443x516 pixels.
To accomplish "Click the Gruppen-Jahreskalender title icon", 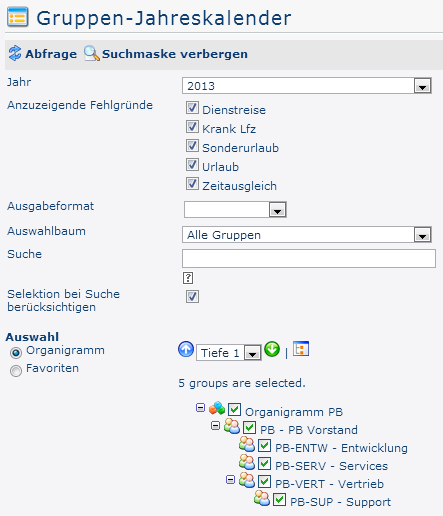I will [x=18, y=17].
